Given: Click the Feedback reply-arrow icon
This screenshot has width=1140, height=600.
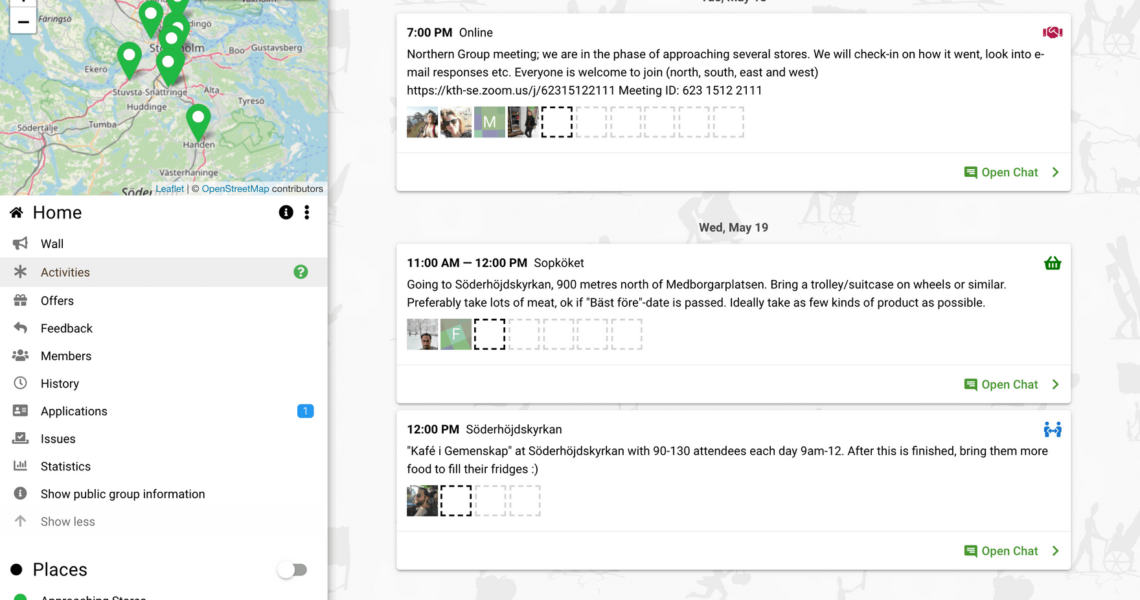Looking at the screenshot, I should click(20, 328).
